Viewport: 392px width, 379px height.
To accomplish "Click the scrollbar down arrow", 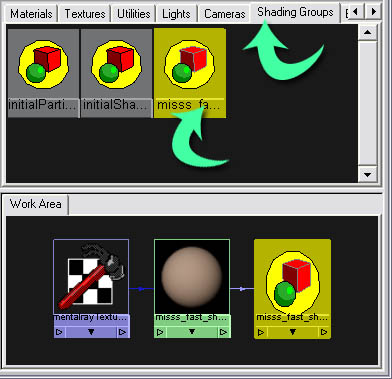I will (x=368, y=175).
